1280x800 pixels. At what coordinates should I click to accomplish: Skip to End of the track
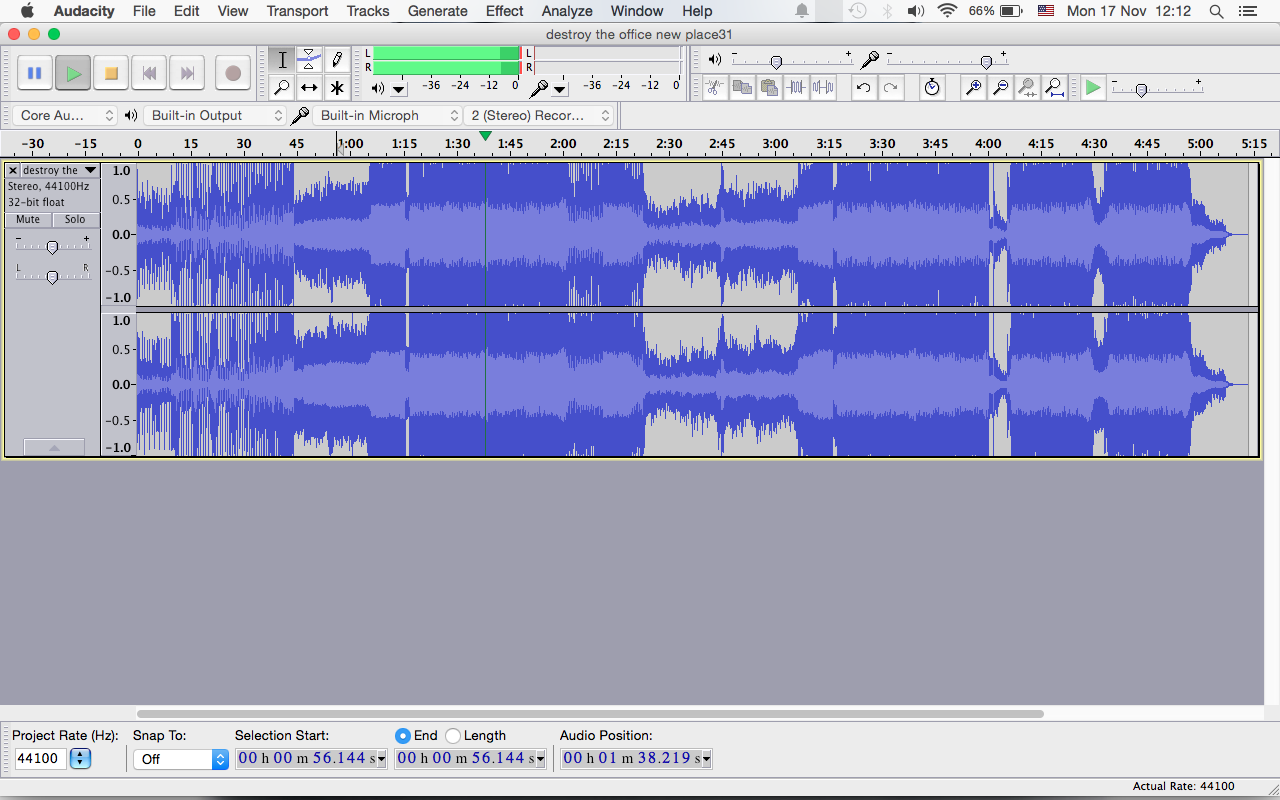click(187, 73)
